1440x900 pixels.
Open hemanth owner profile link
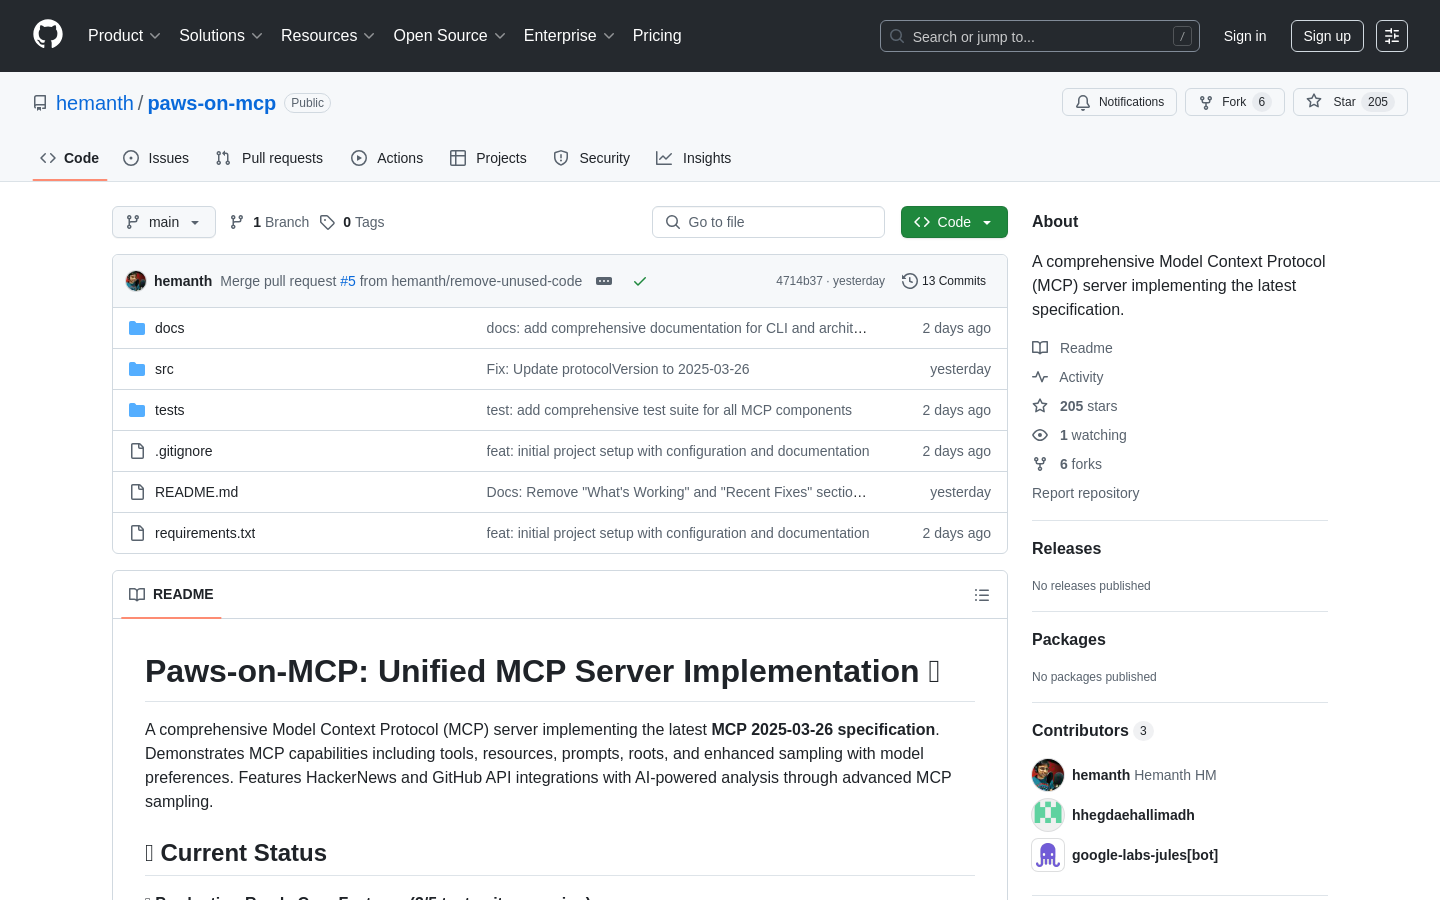[95, 103]
